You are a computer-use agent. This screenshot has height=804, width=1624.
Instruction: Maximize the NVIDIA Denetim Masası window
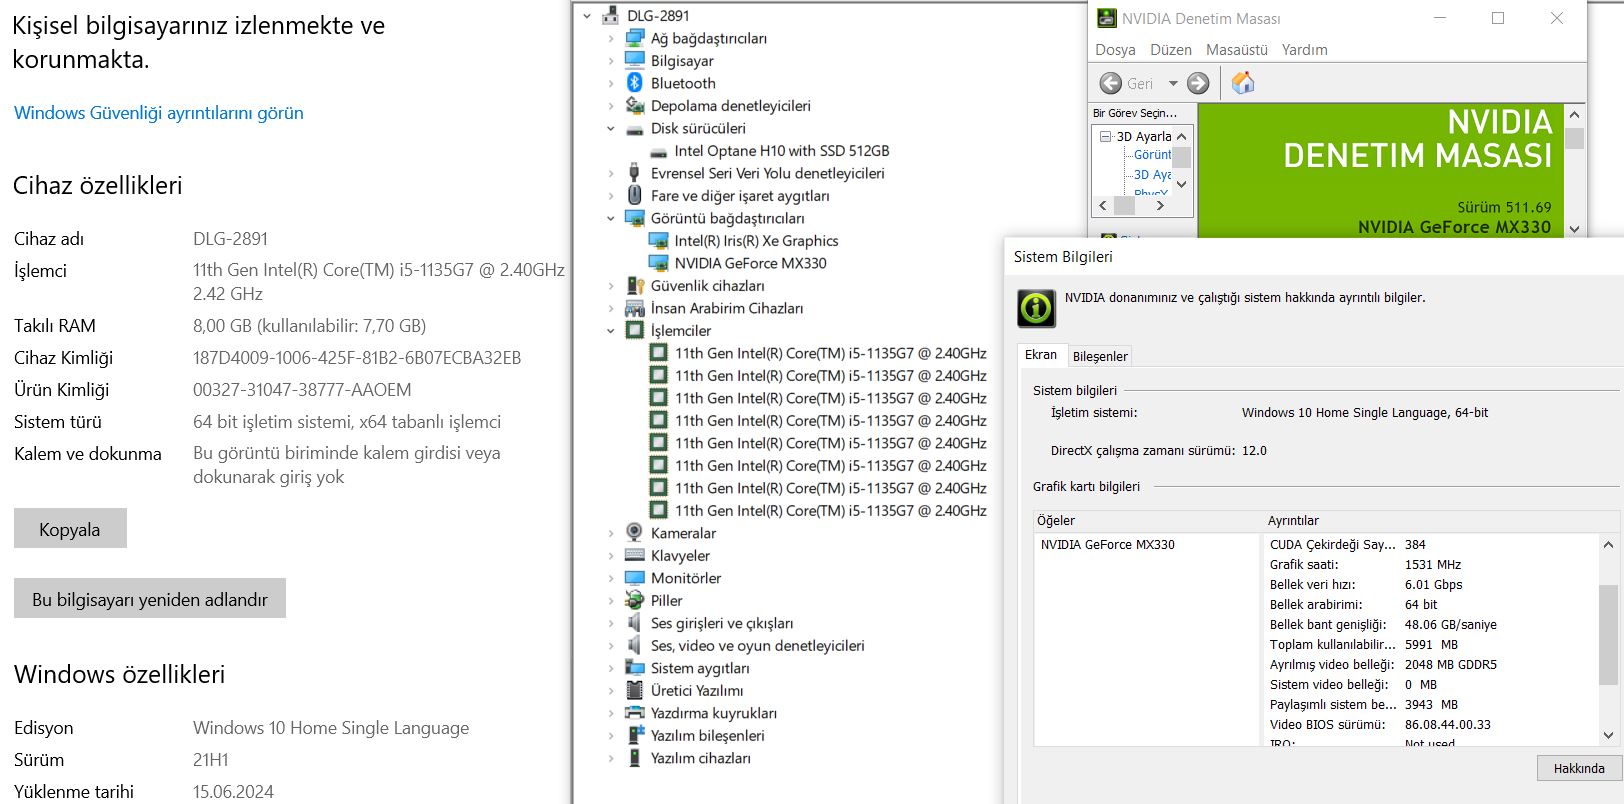[x=1498, y=18]
